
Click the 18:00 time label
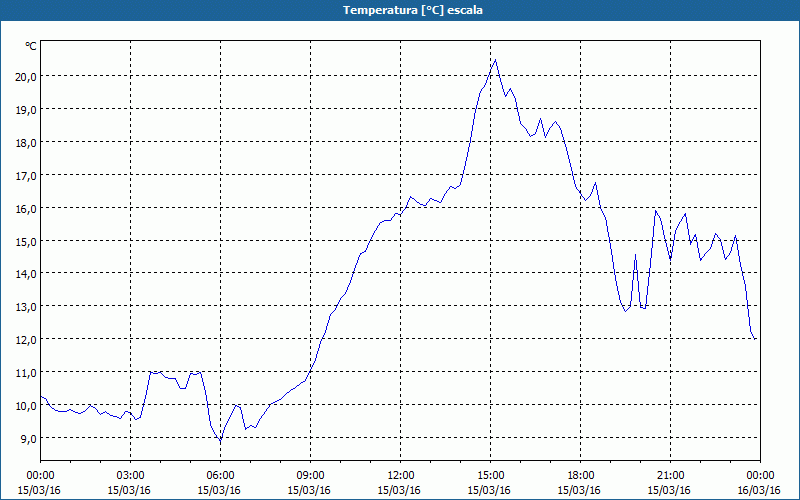(580, 476)
